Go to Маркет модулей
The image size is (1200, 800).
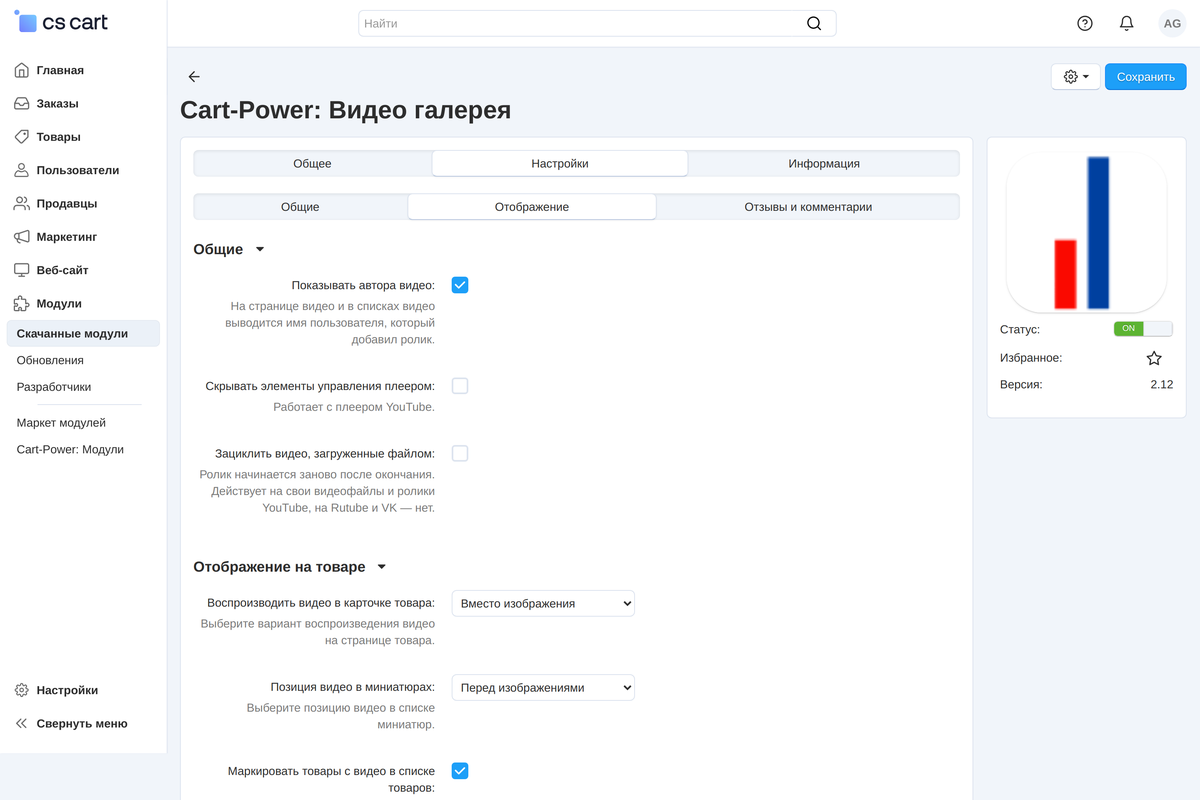pyautogui.click(x=61, y=423)
